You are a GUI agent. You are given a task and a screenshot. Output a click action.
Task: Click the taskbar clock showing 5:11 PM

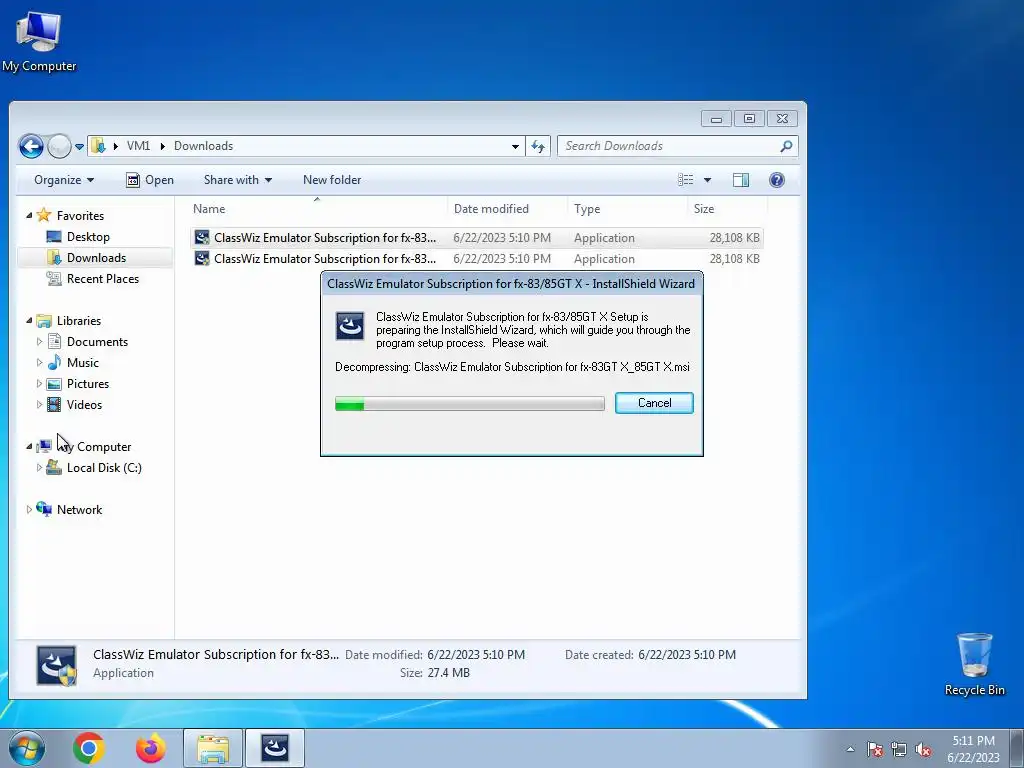(x=973, y=749)
